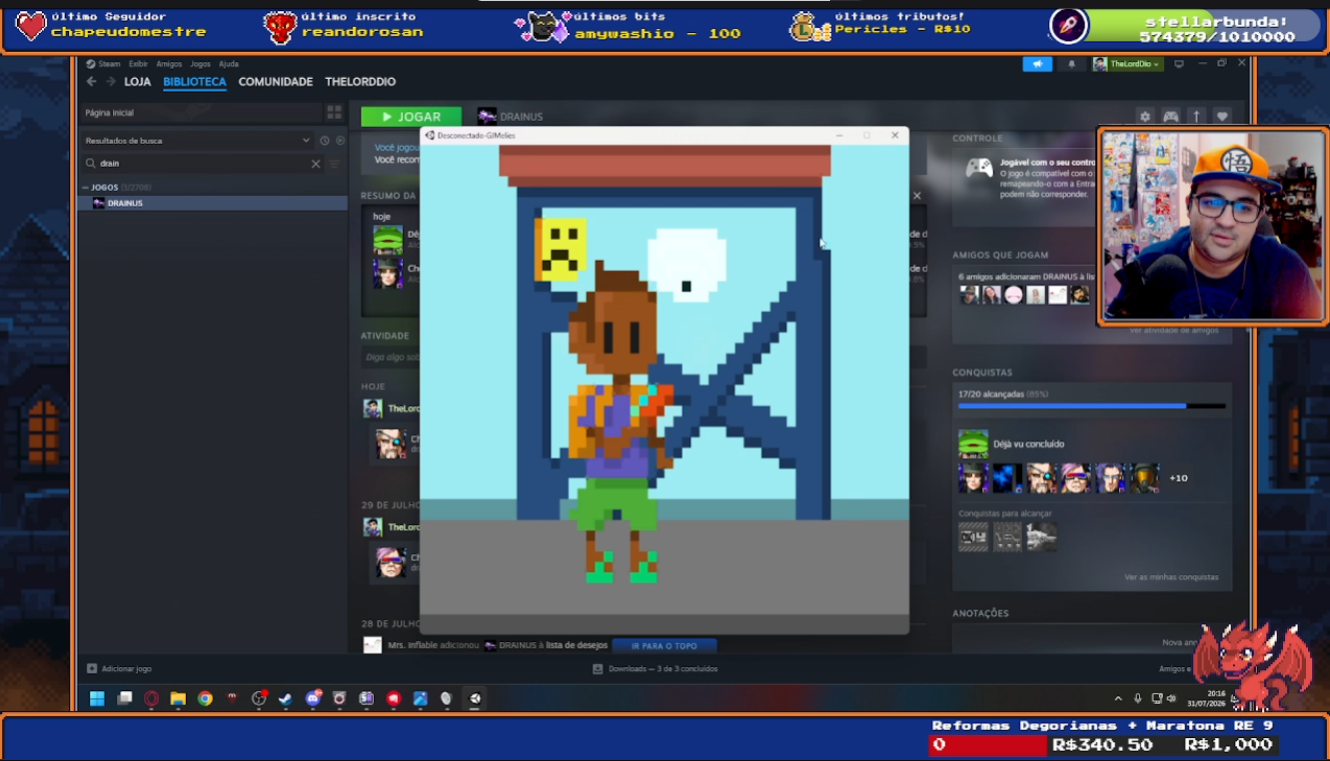Open the Ajuda menu
This screenshot has height=761, width=1330.
(x=228, y=64)
